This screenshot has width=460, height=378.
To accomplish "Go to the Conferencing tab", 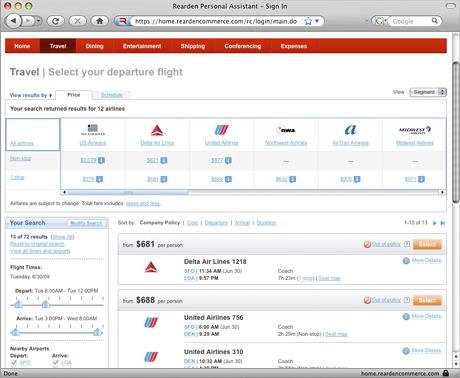I will pyautogui.click(x=243, y=46).
